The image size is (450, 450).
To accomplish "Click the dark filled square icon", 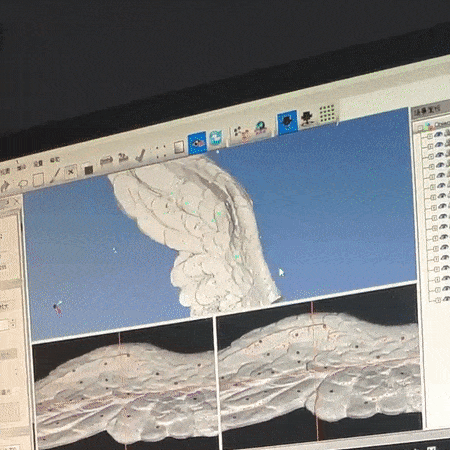I will point(89,170).
